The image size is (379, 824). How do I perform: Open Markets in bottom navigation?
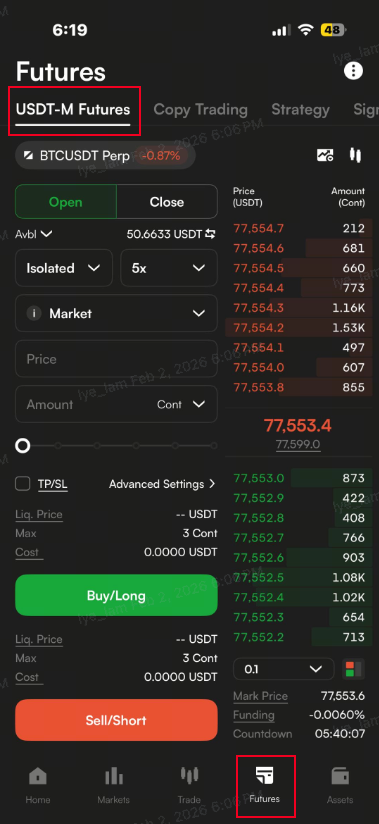coord(114,785)
